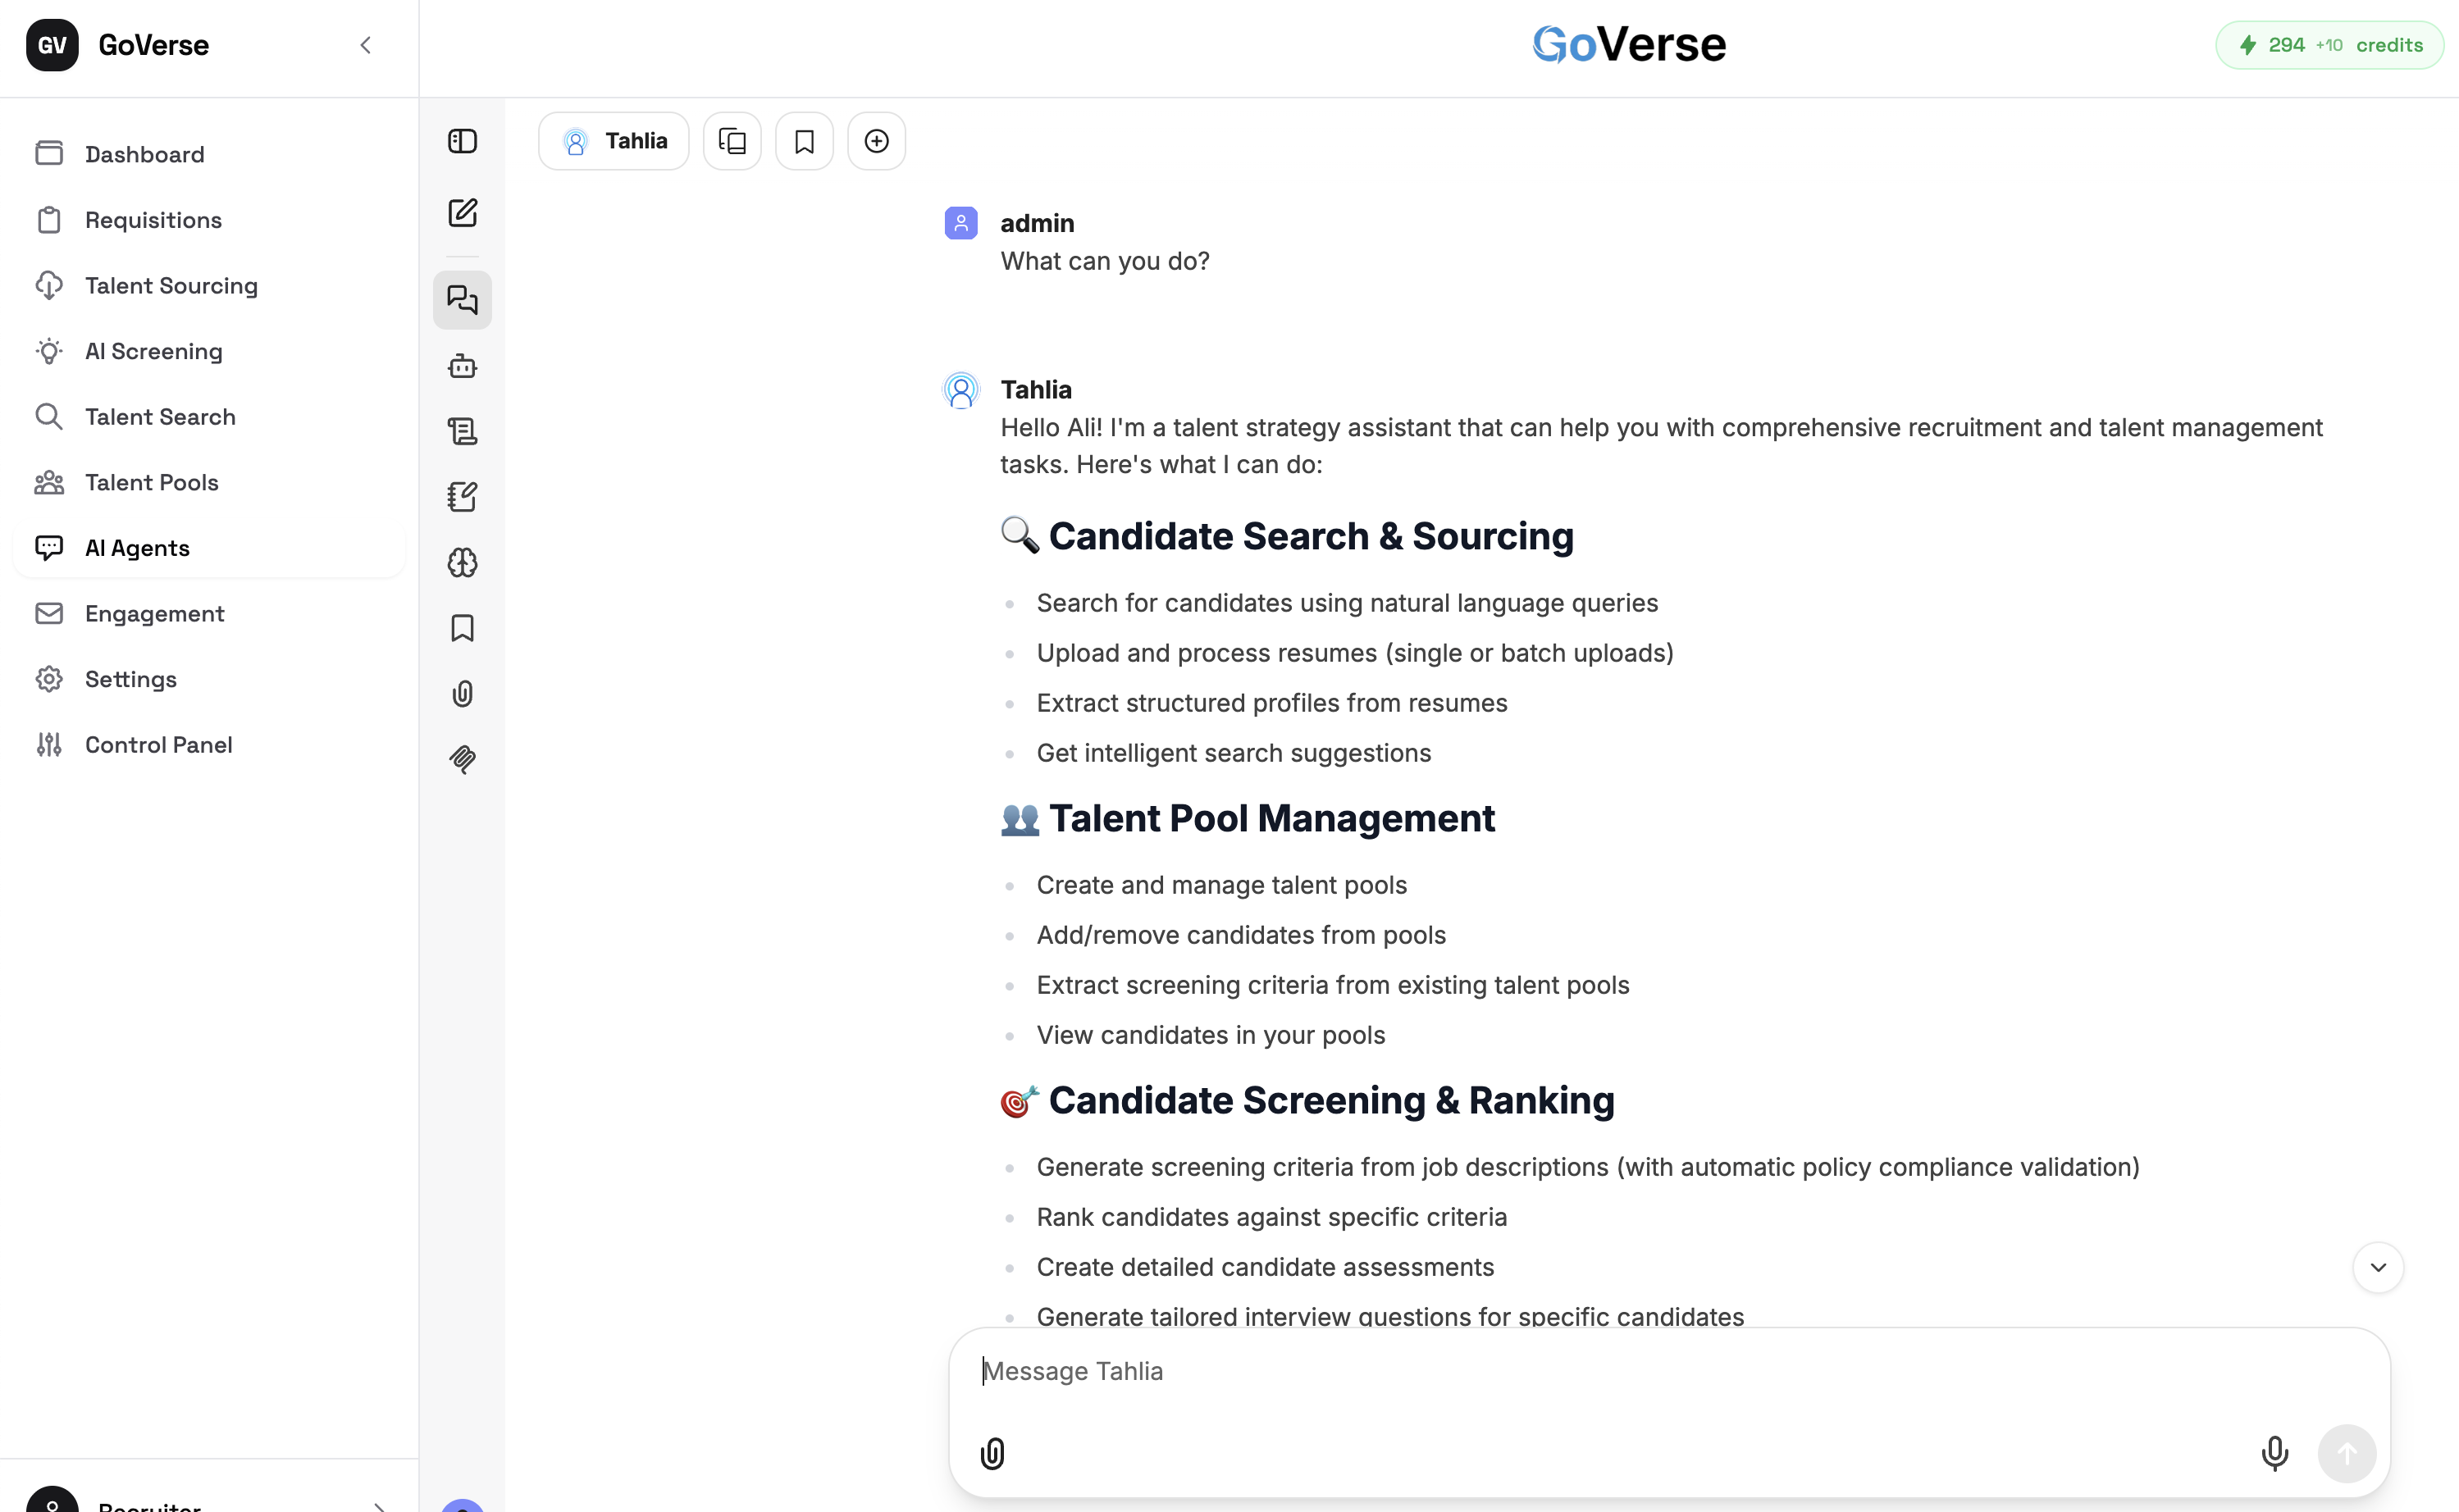Open the conversations chat-bubbles icon
Image resolution: width=2459 pixels, height=1512 pixels.
point(462,299)
